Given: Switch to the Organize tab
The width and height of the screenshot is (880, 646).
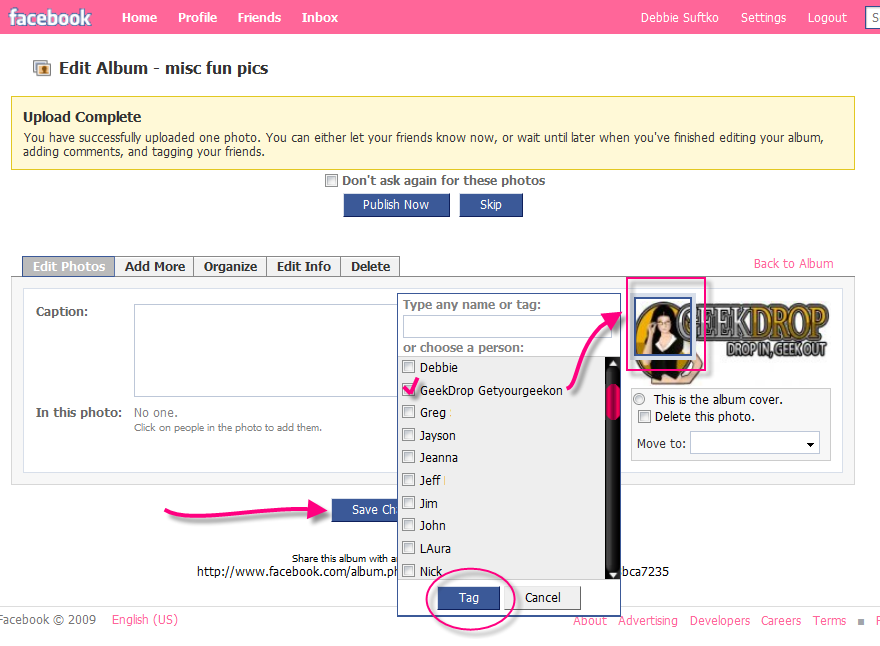Looking at the screenshot, I should tap(230, 266).
